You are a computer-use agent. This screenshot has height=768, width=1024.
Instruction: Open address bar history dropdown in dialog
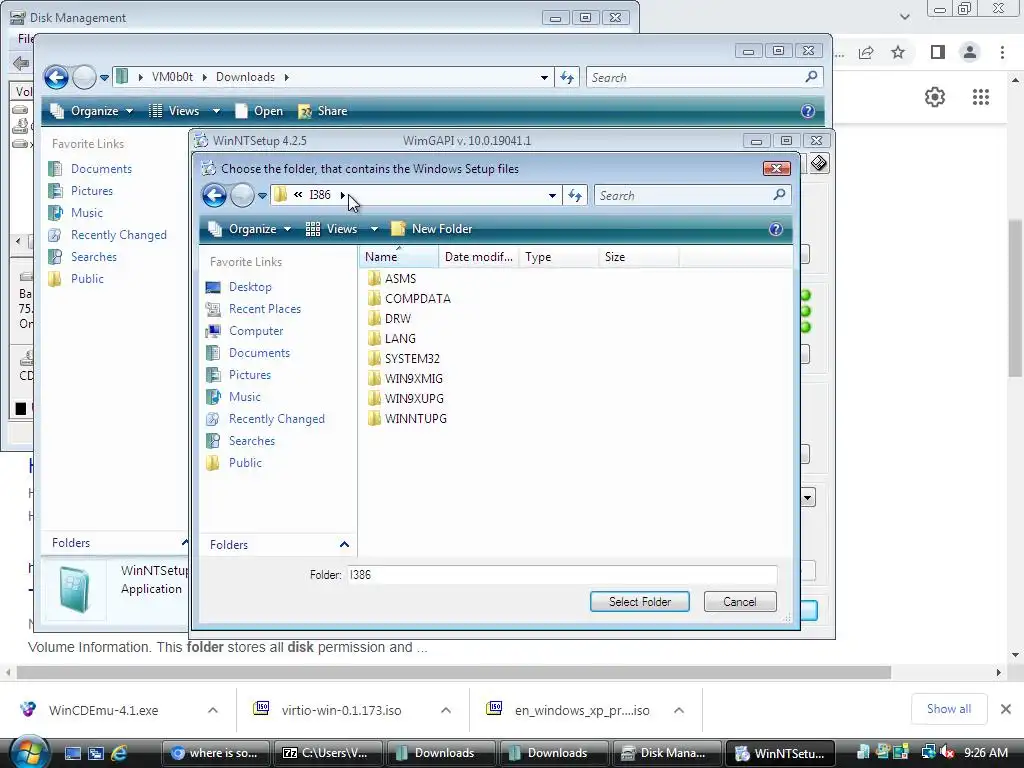tap(552, 195)
